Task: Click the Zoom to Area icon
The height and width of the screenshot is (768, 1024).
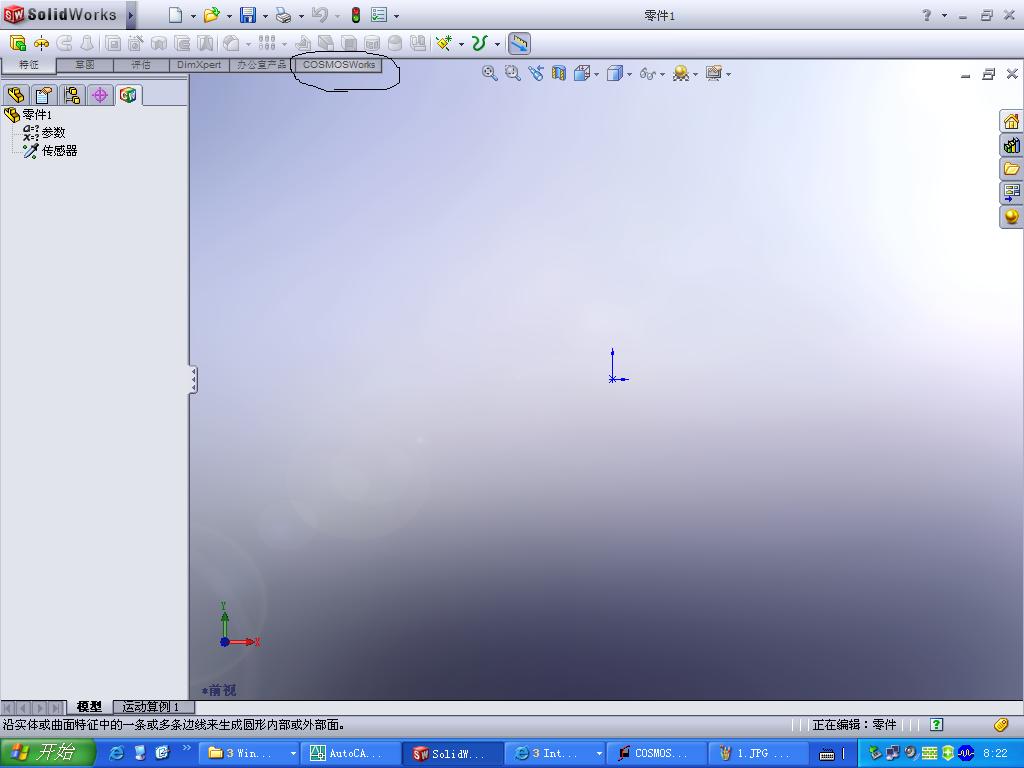Action: [513, 73]
